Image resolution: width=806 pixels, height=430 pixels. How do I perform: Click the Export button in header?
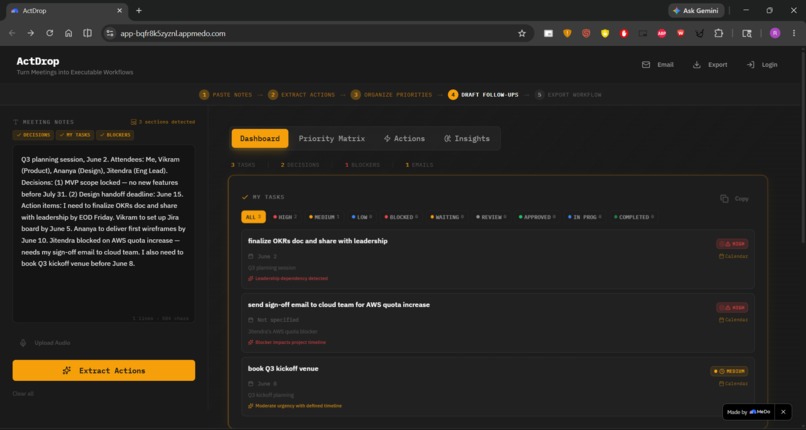[x=710, y=65]
